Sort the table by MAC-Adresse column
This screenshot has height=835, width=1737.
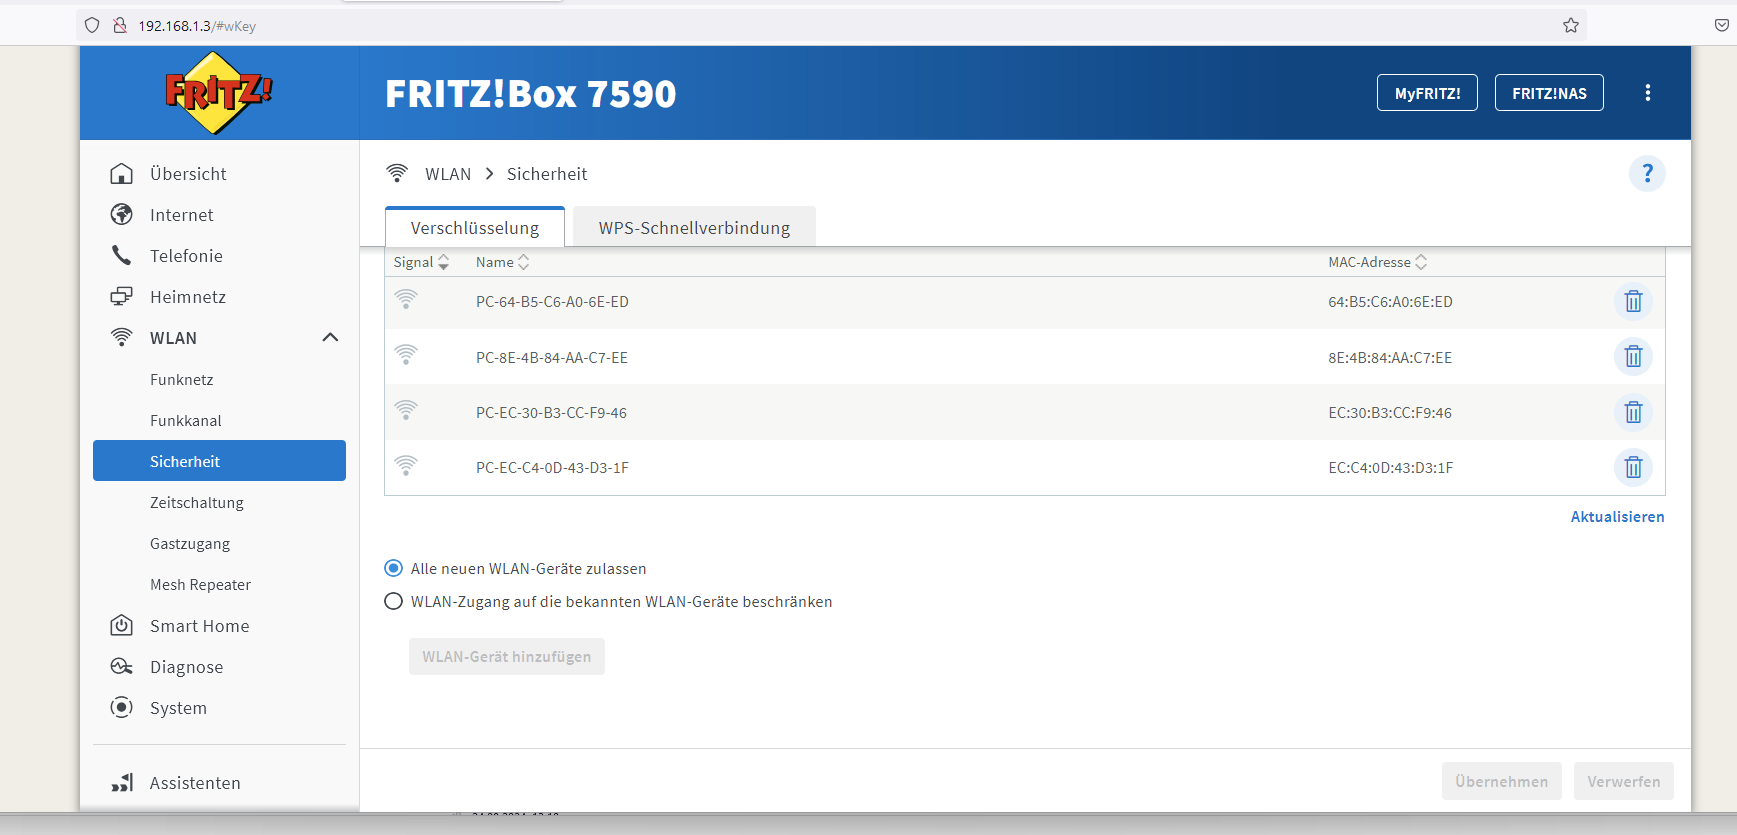(x=1377, y=262)
